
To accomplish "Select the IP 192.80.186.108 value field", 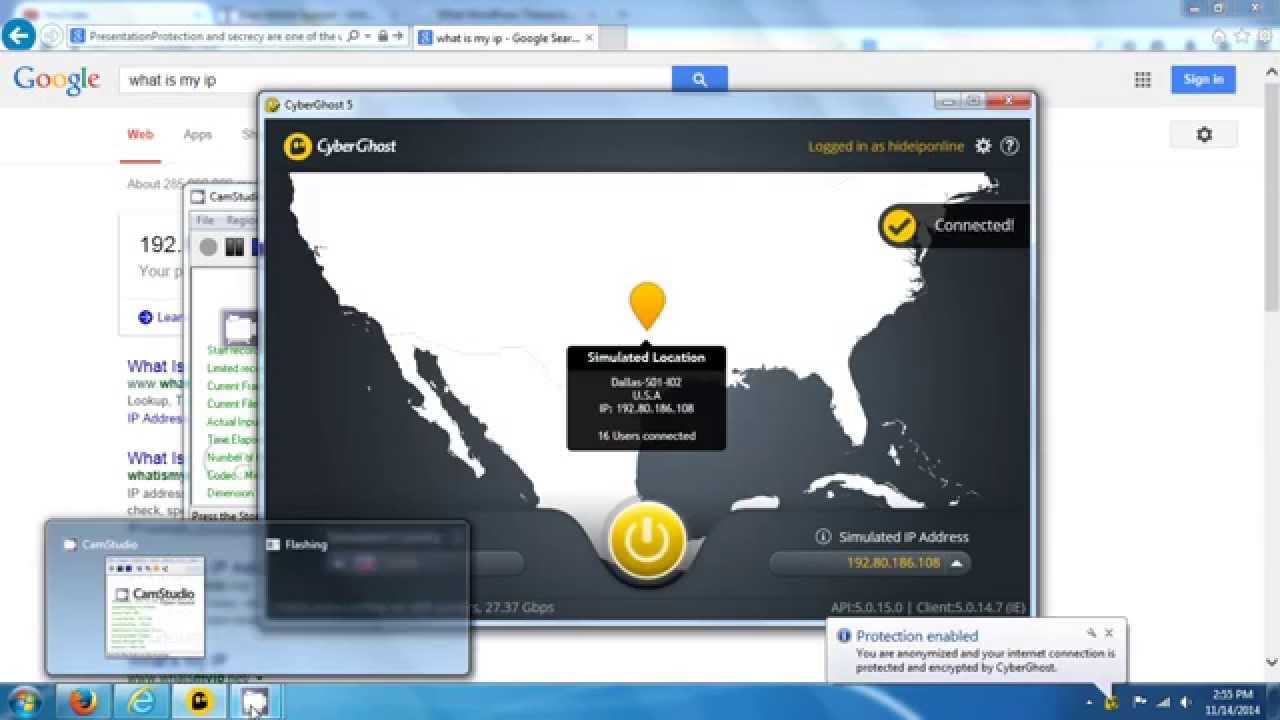I will pyautogui.click(x=870, y=563).
